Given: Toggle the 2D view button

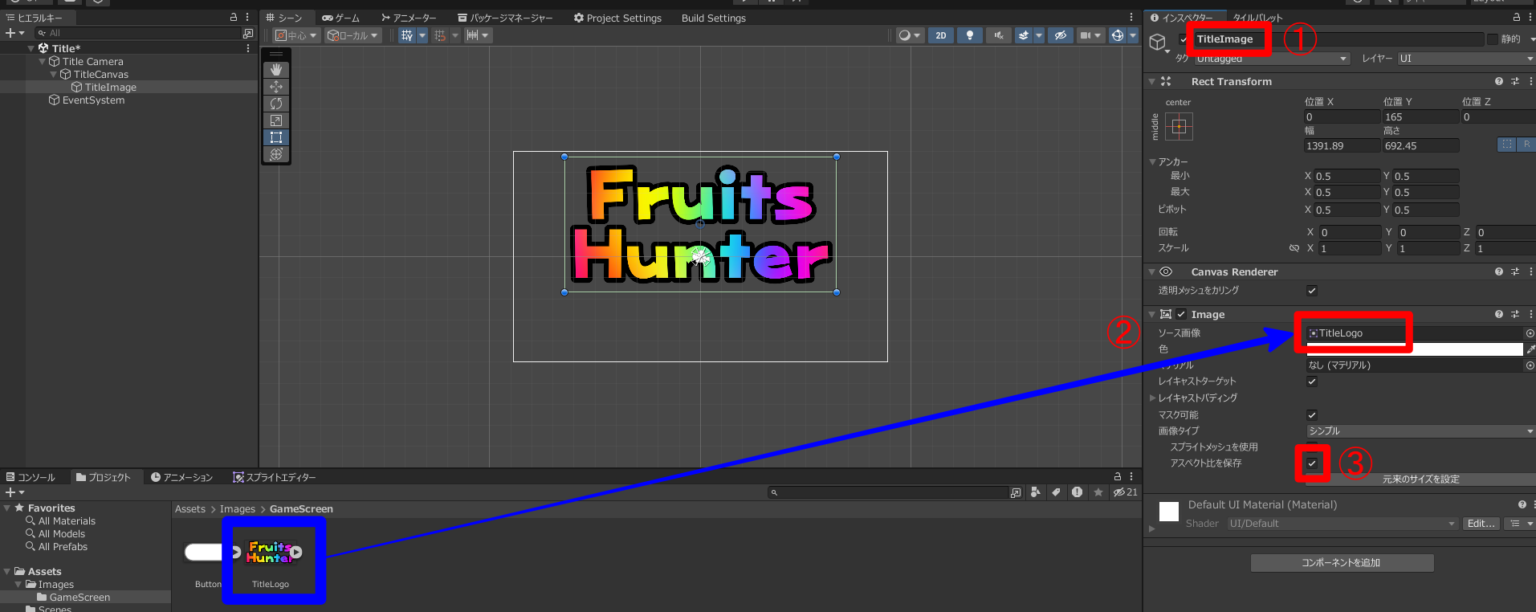Looking at the screenshot, I should (x=940, y=35).
